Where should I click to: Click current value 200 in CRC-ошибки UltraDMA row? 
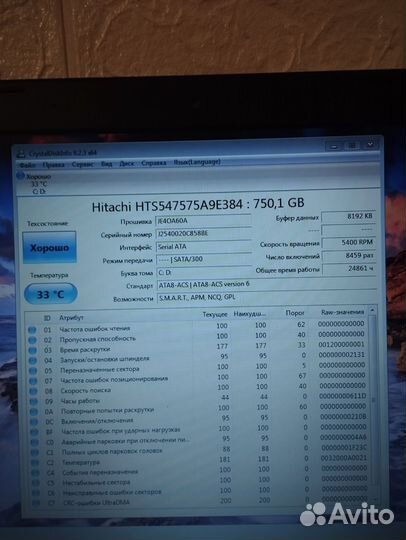226,500
